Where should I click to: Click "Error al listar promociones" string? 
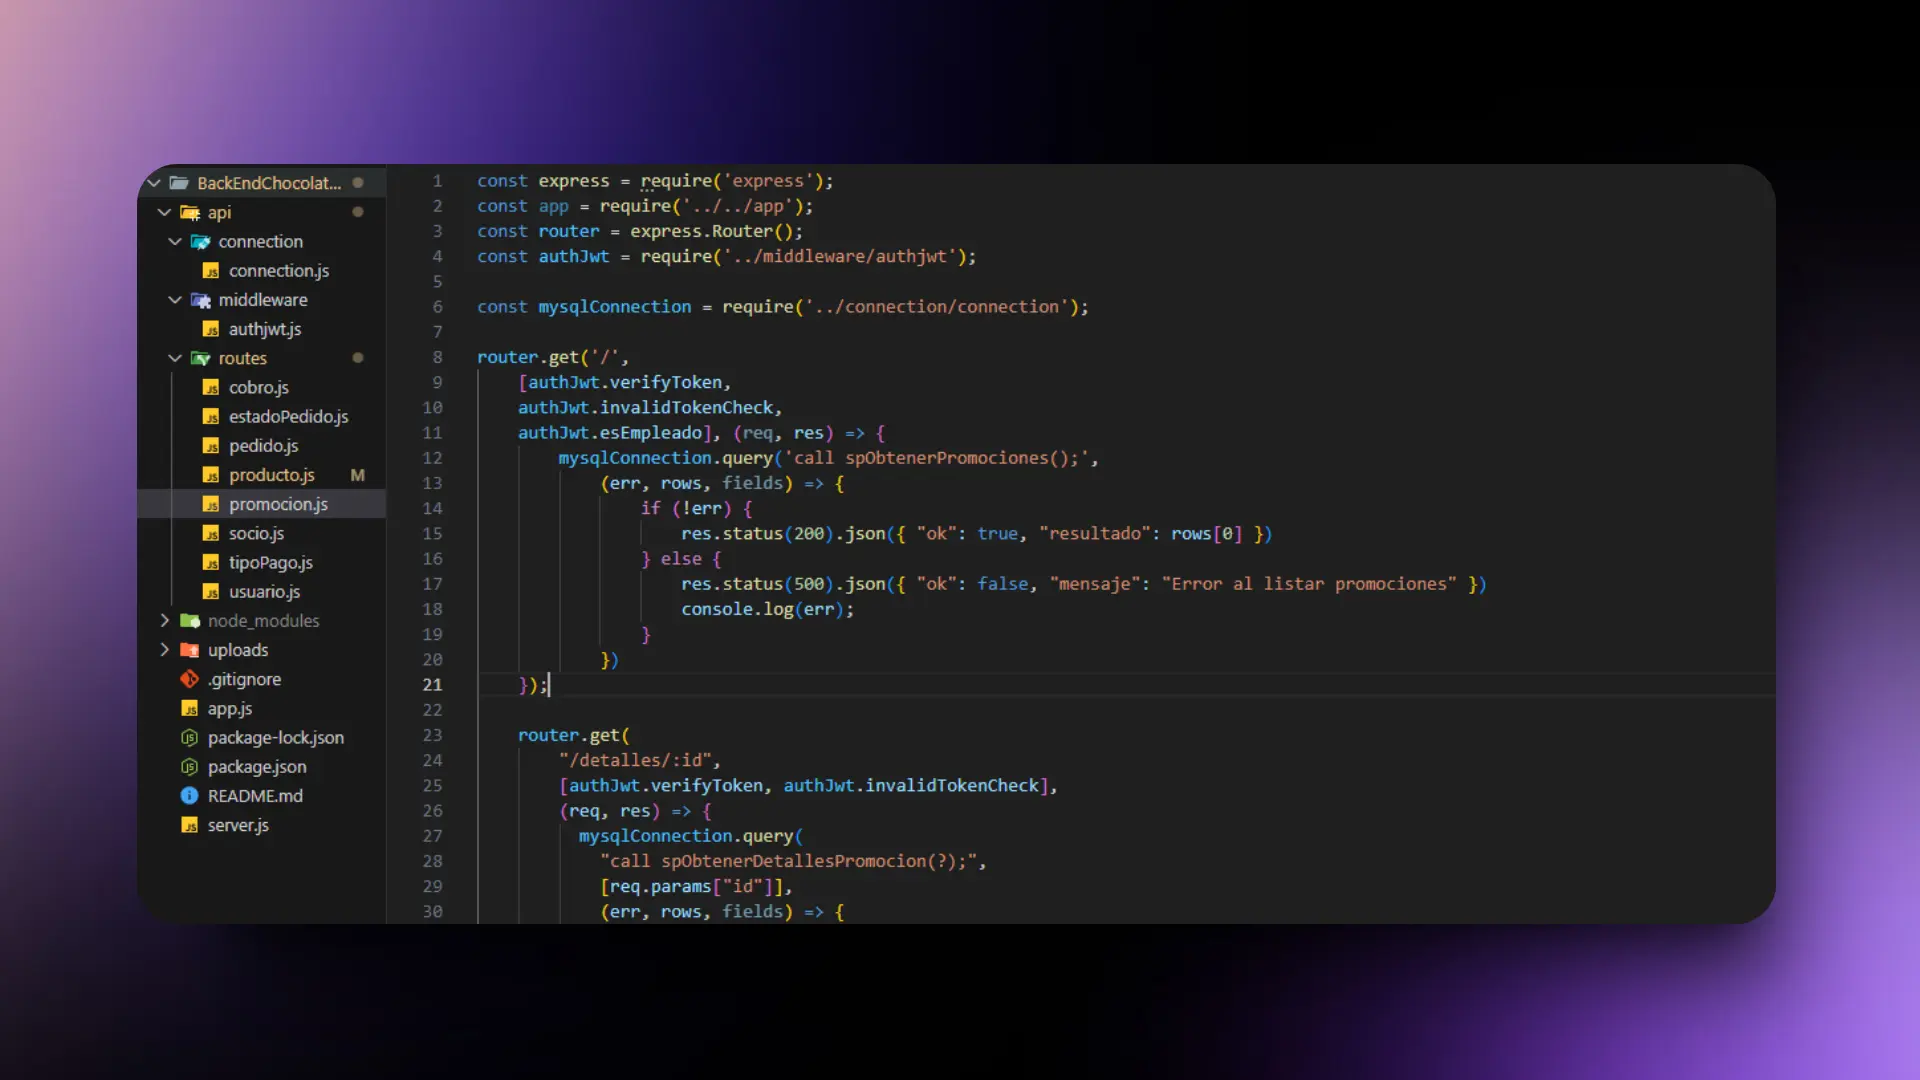1309,584
